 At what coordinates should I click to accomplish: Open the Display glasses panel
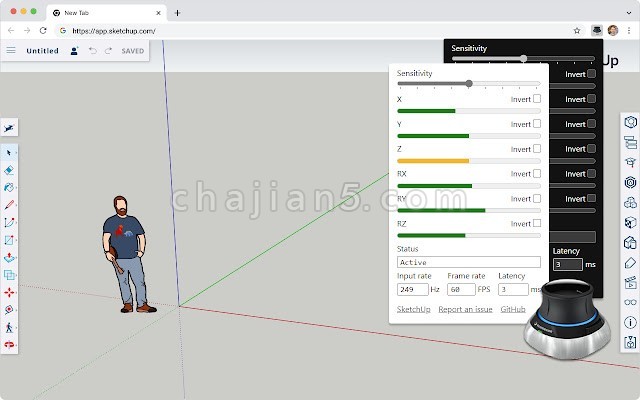pos(630,302)
